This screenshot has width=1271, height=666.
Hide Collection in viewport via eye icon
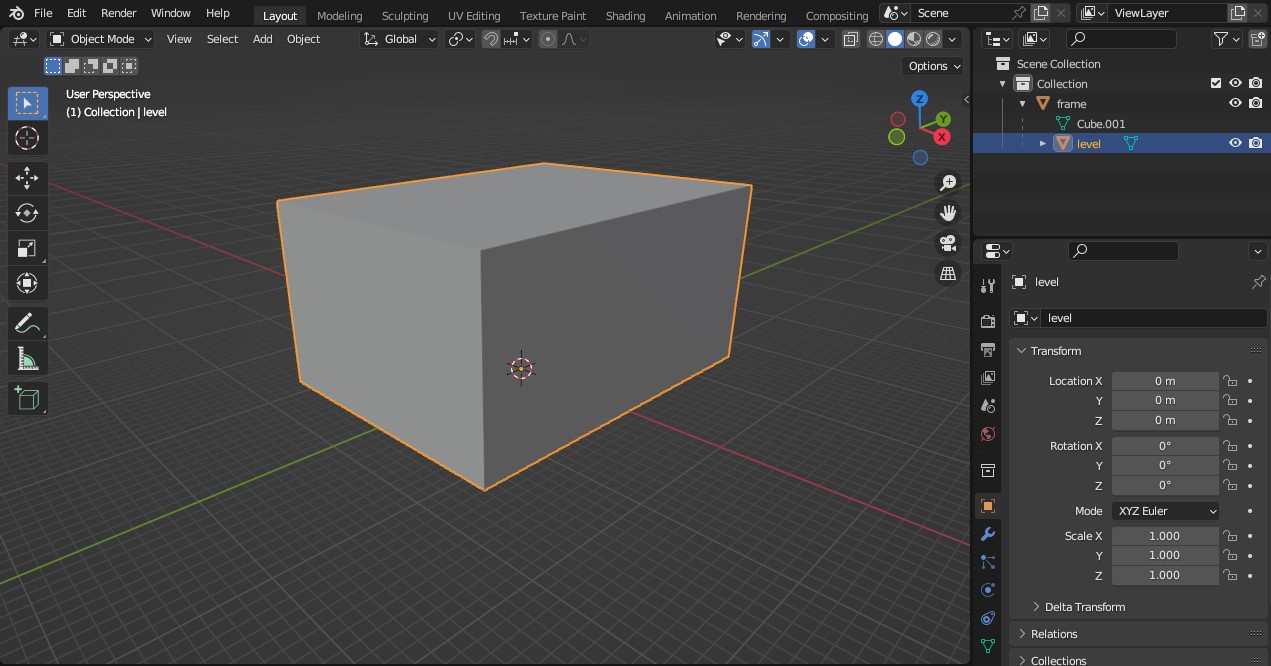coord(1236,83)
